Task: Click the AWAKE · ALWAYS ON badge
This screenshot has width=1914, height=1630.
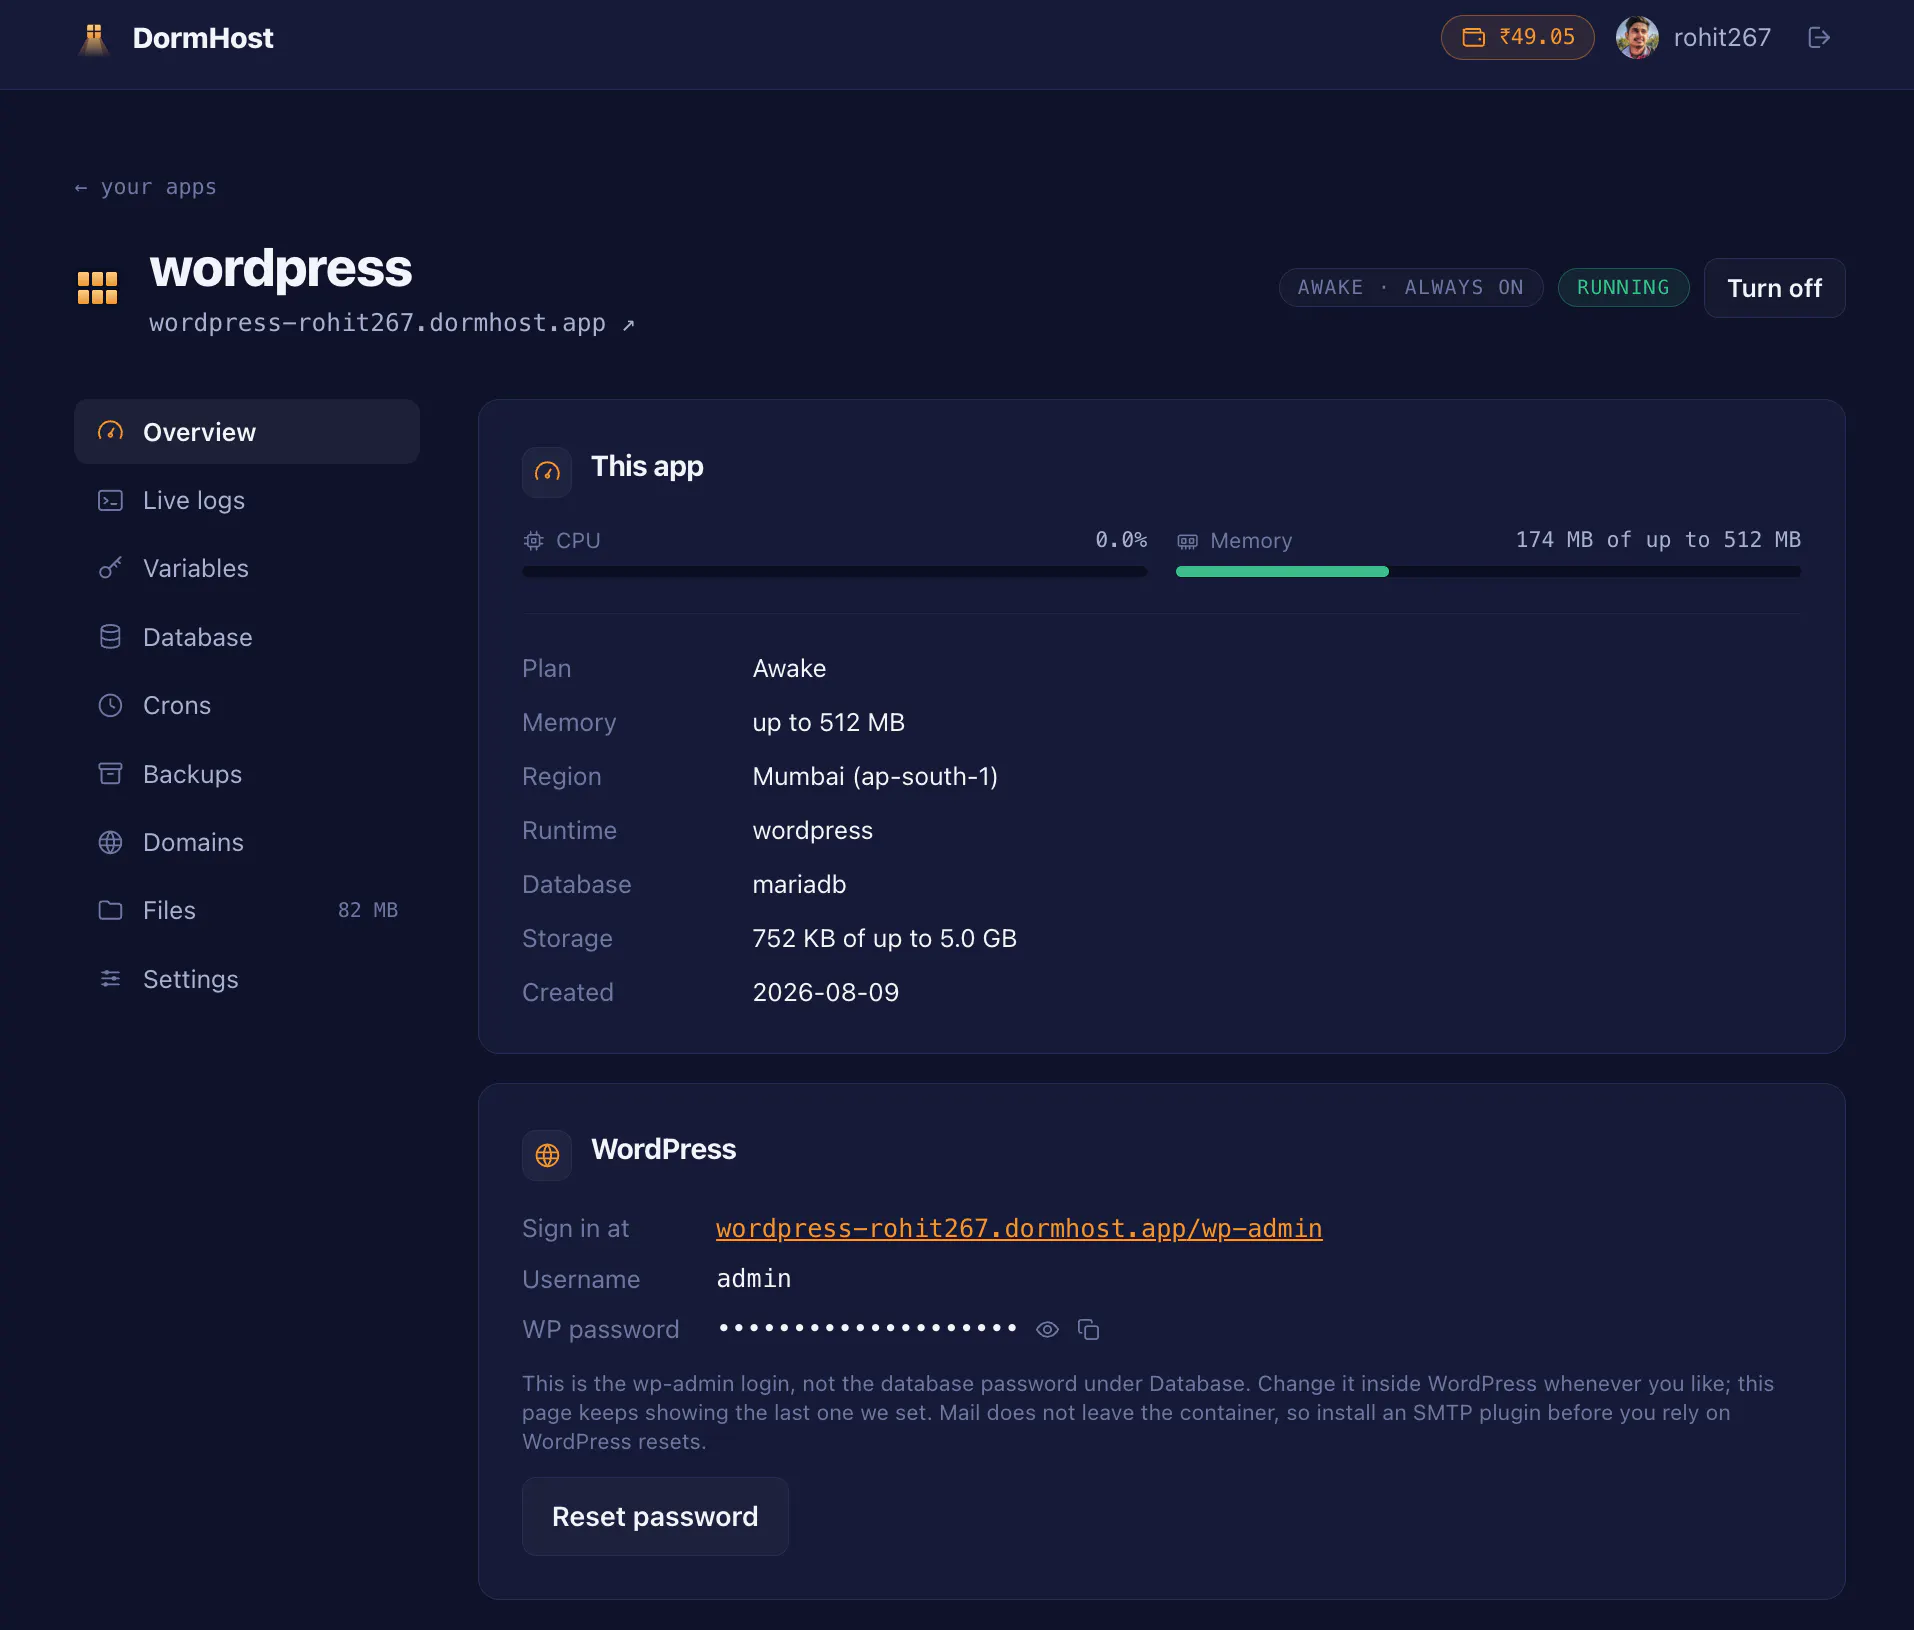Action: coord(1410,287)
